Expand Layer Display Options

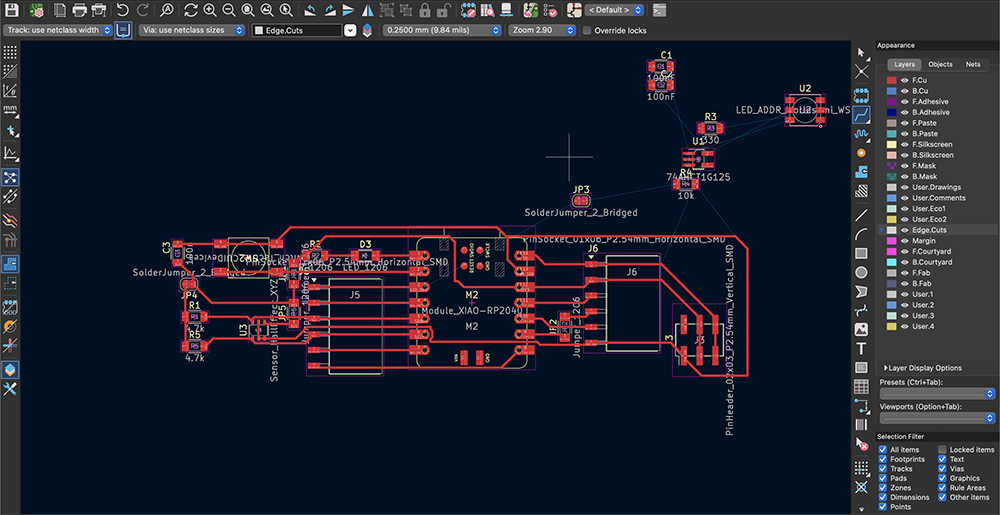(923, 368)
